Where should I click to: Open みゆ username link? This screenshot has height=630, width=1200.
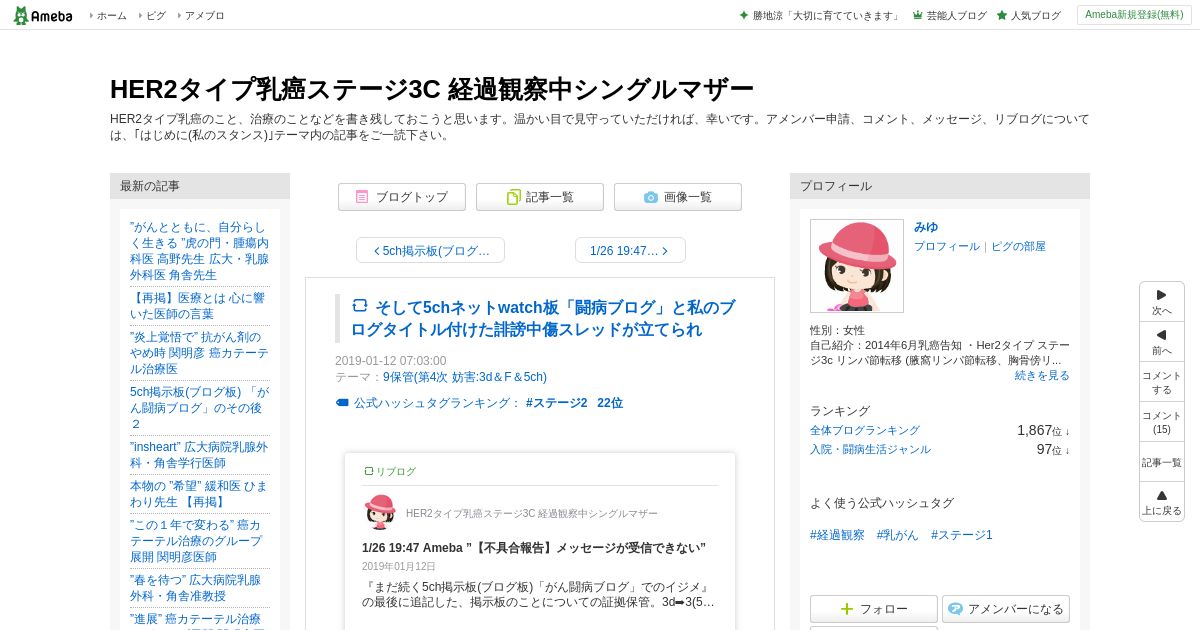[926, 227]
